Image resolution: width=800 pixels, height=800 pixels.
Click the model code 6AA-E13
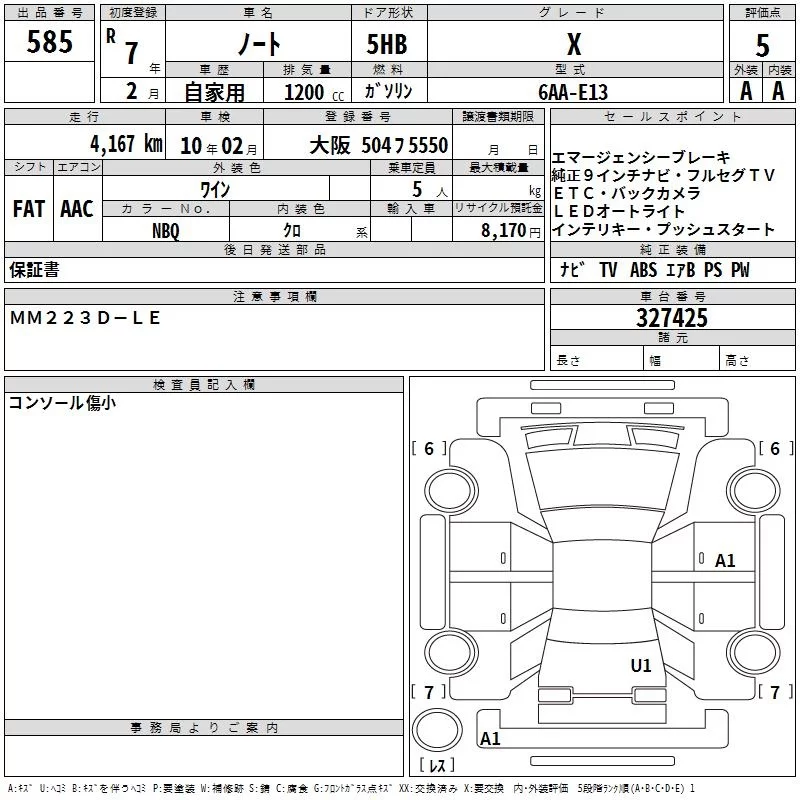click(572, 92)
